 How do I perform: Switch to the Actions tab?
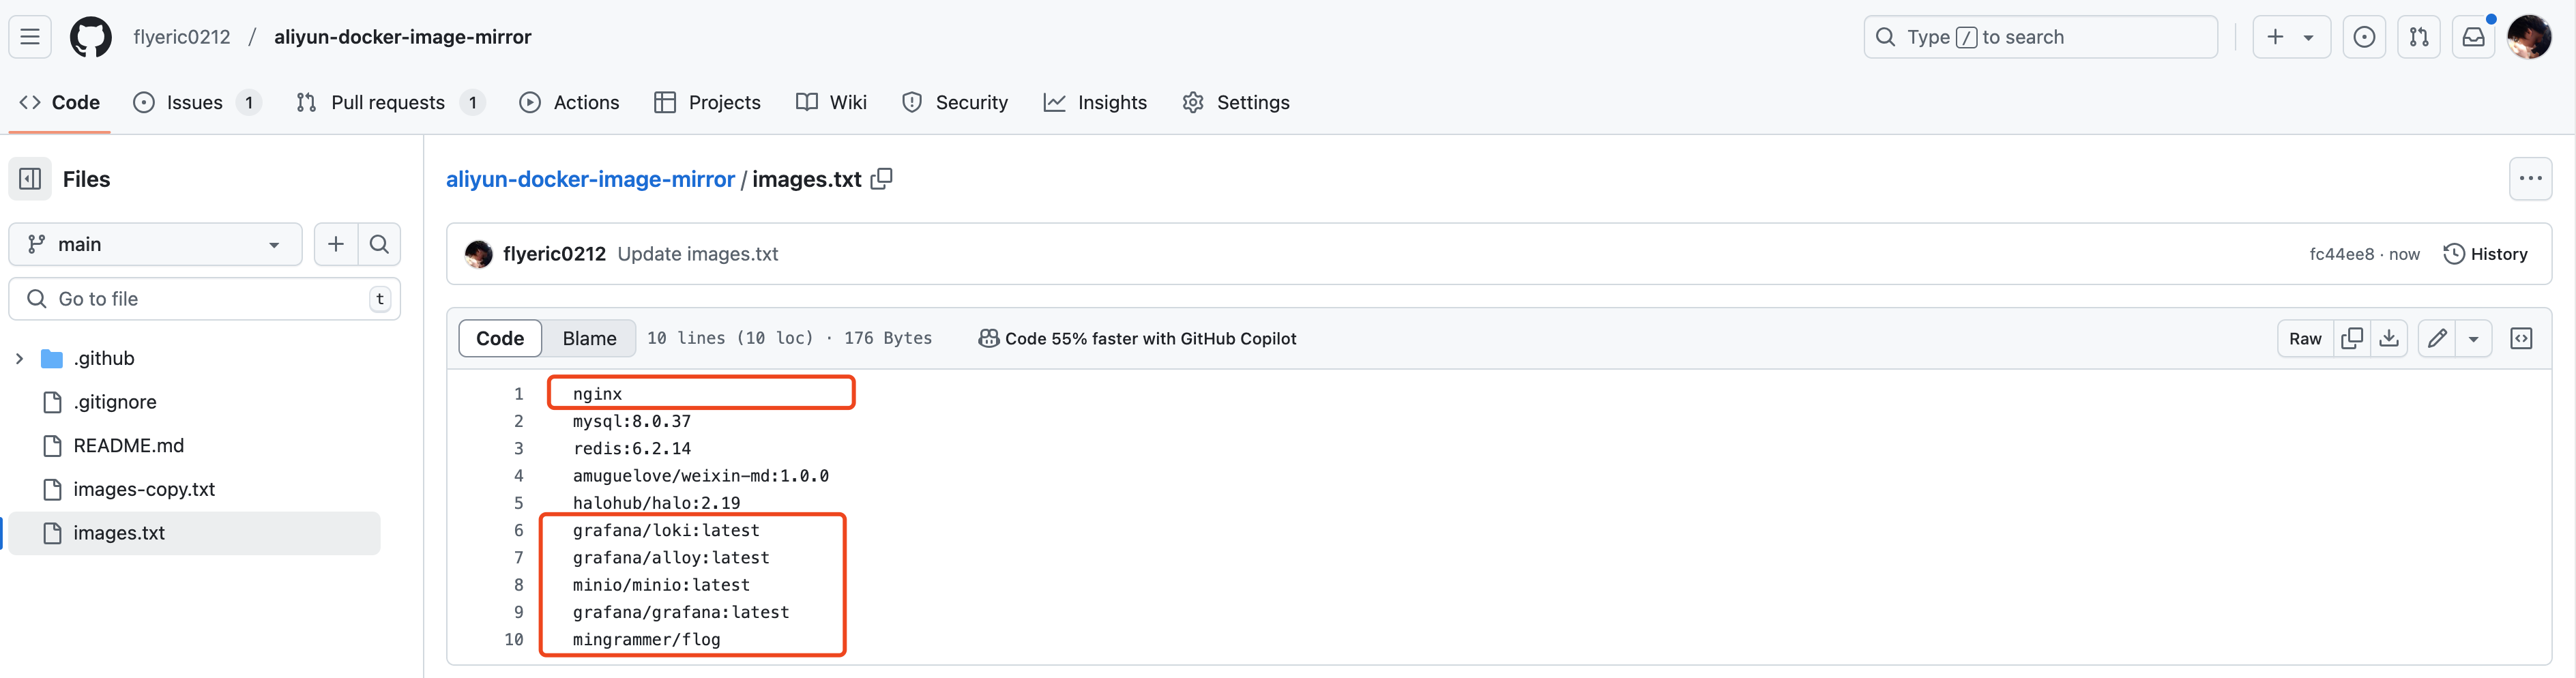pyautogui.click(x=570, y=102)
